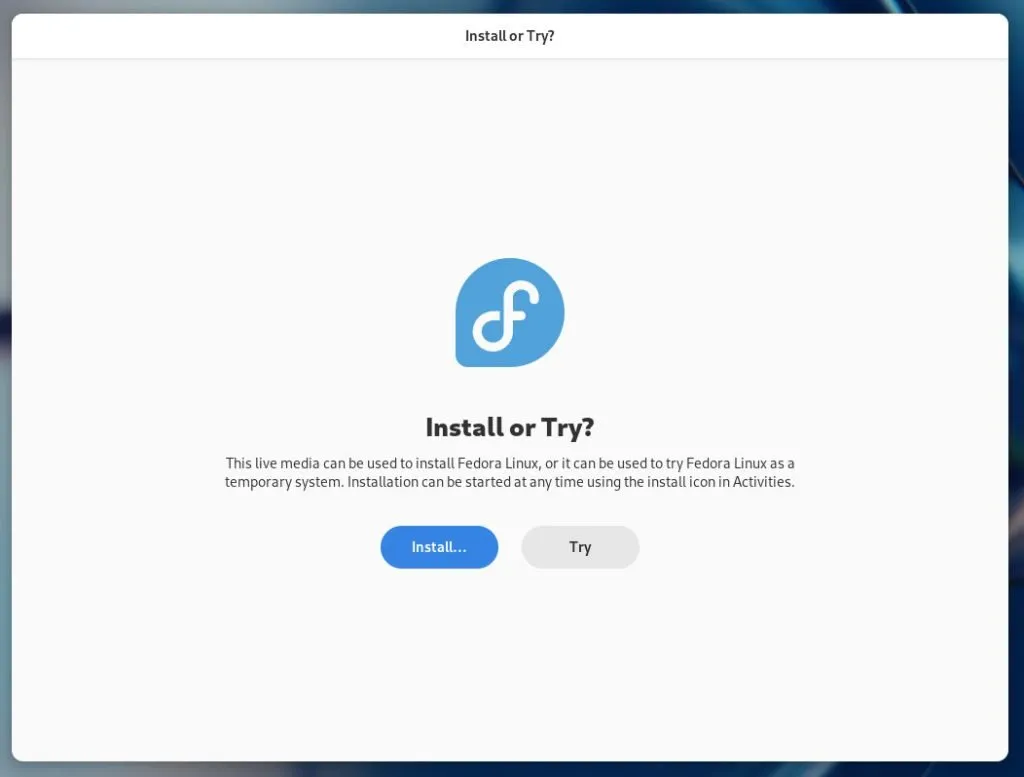1024x777 pixels.
Task: Click the description line starting 'This live media'
Action: [x=510, y=463]
